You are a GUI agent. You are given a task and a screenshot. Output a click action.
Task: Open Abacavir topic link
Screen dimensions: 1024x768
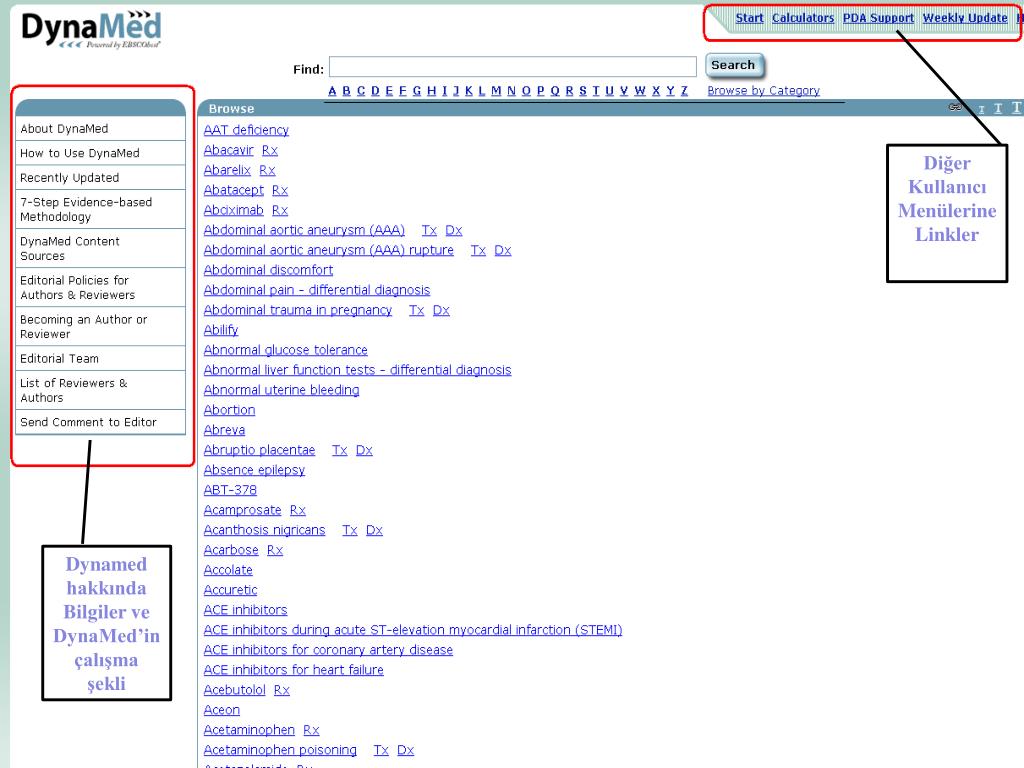click(x=229, y=150)
